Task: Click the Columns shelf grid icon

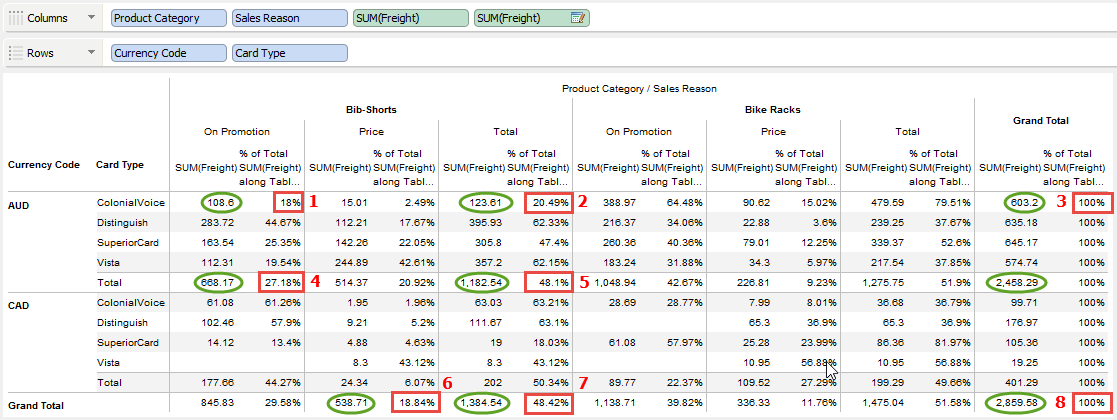Action: pos(16,18)
